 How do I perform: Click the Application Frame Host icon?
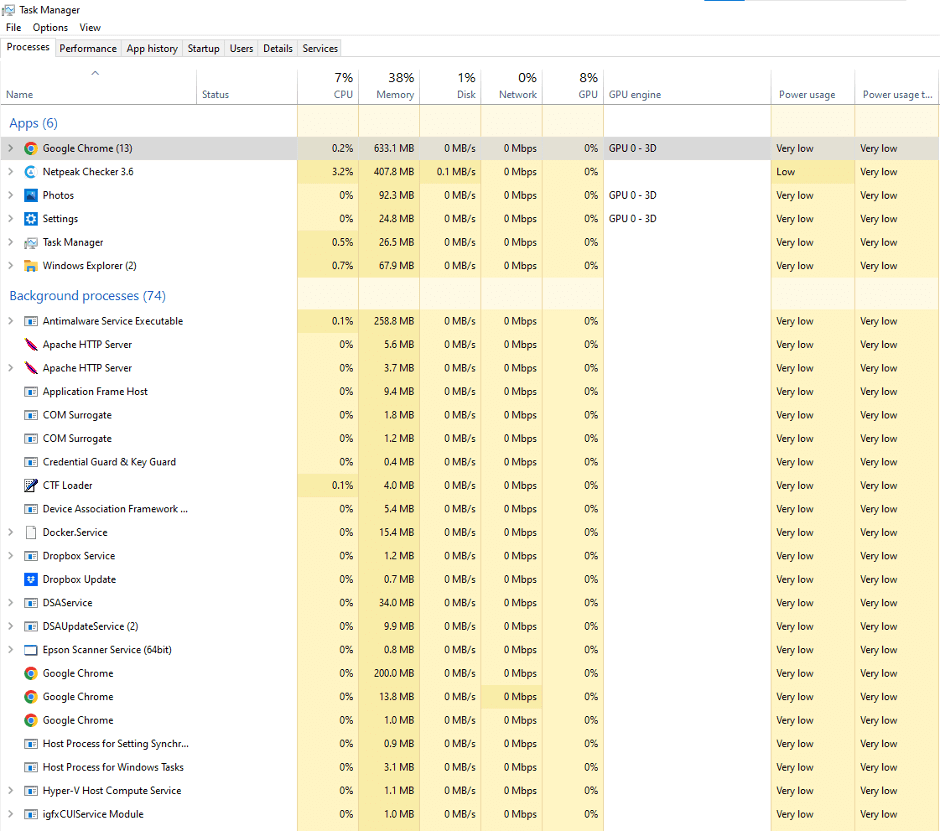[x=31, y=392]
